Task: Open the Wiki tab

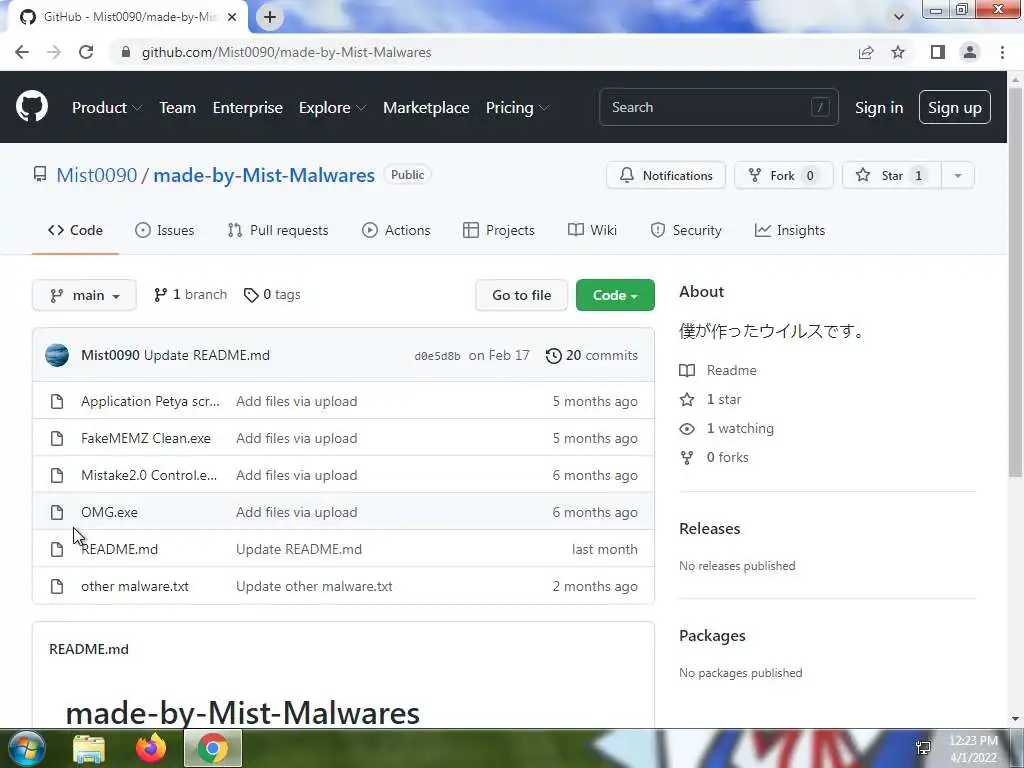Action: pyautogui.click(x=592, y=230)
